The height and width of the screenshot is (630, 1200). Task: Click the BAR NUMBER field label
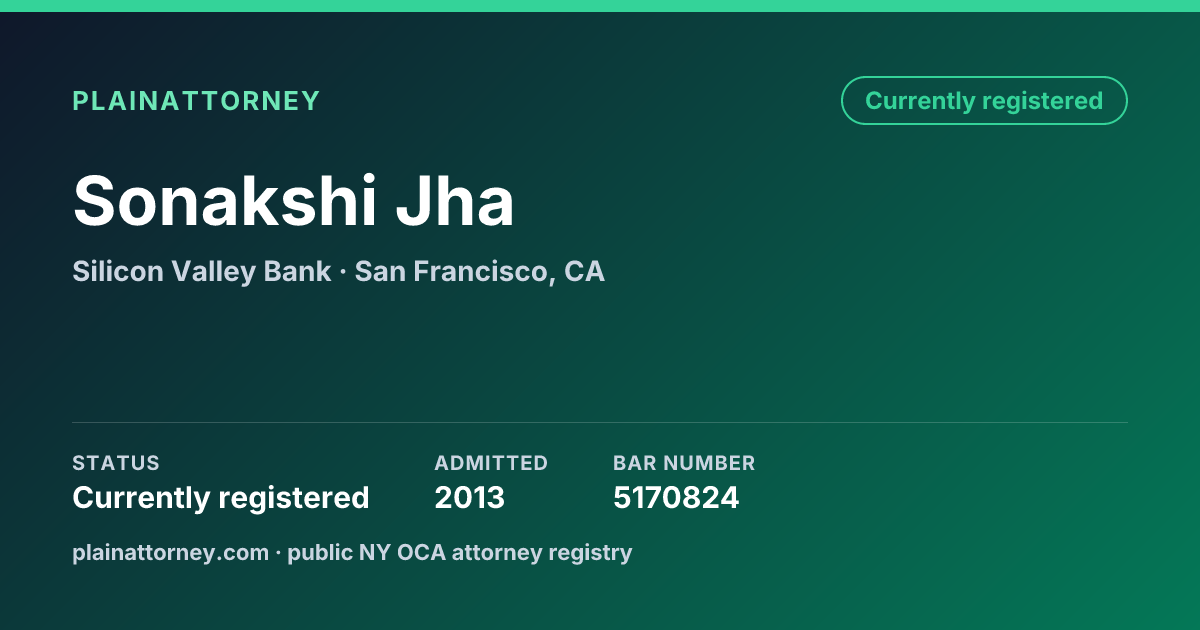tap(684, 463)
